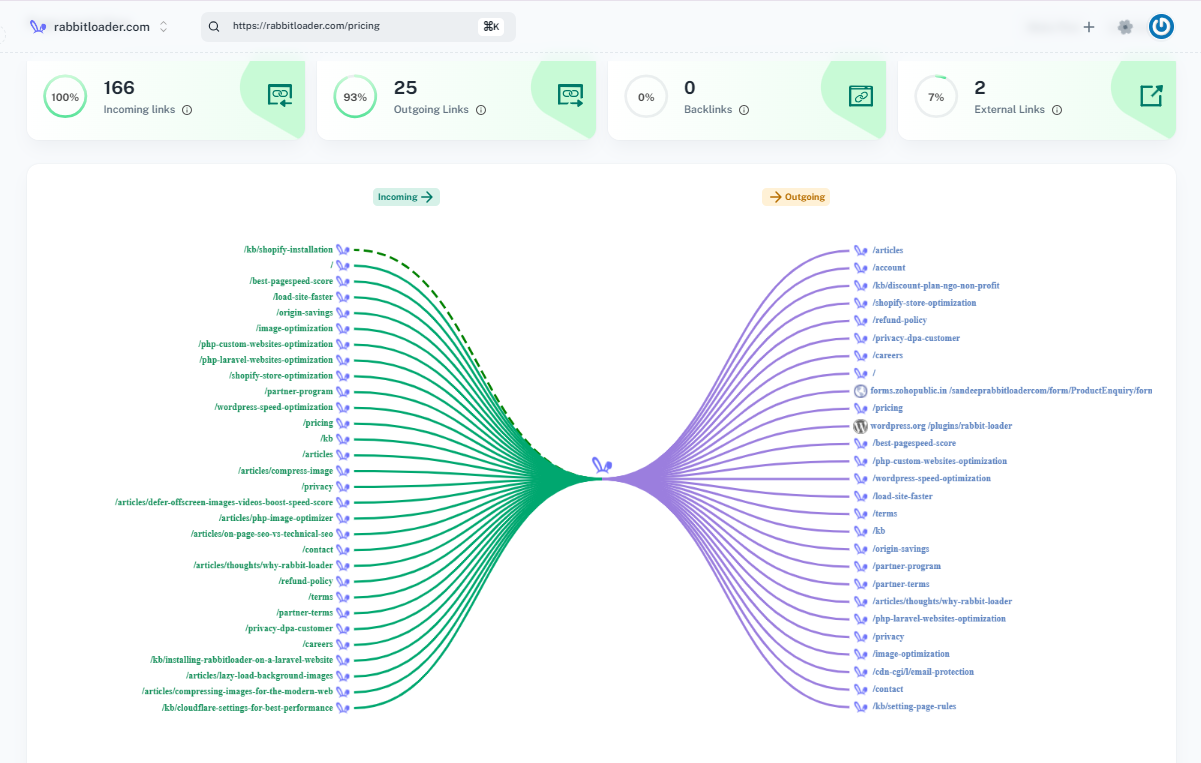The height and width of the screenshot is (763, 1201).
Task: Open the settings gear icon
Action: pyautogui.click(x=1125, y=26)
